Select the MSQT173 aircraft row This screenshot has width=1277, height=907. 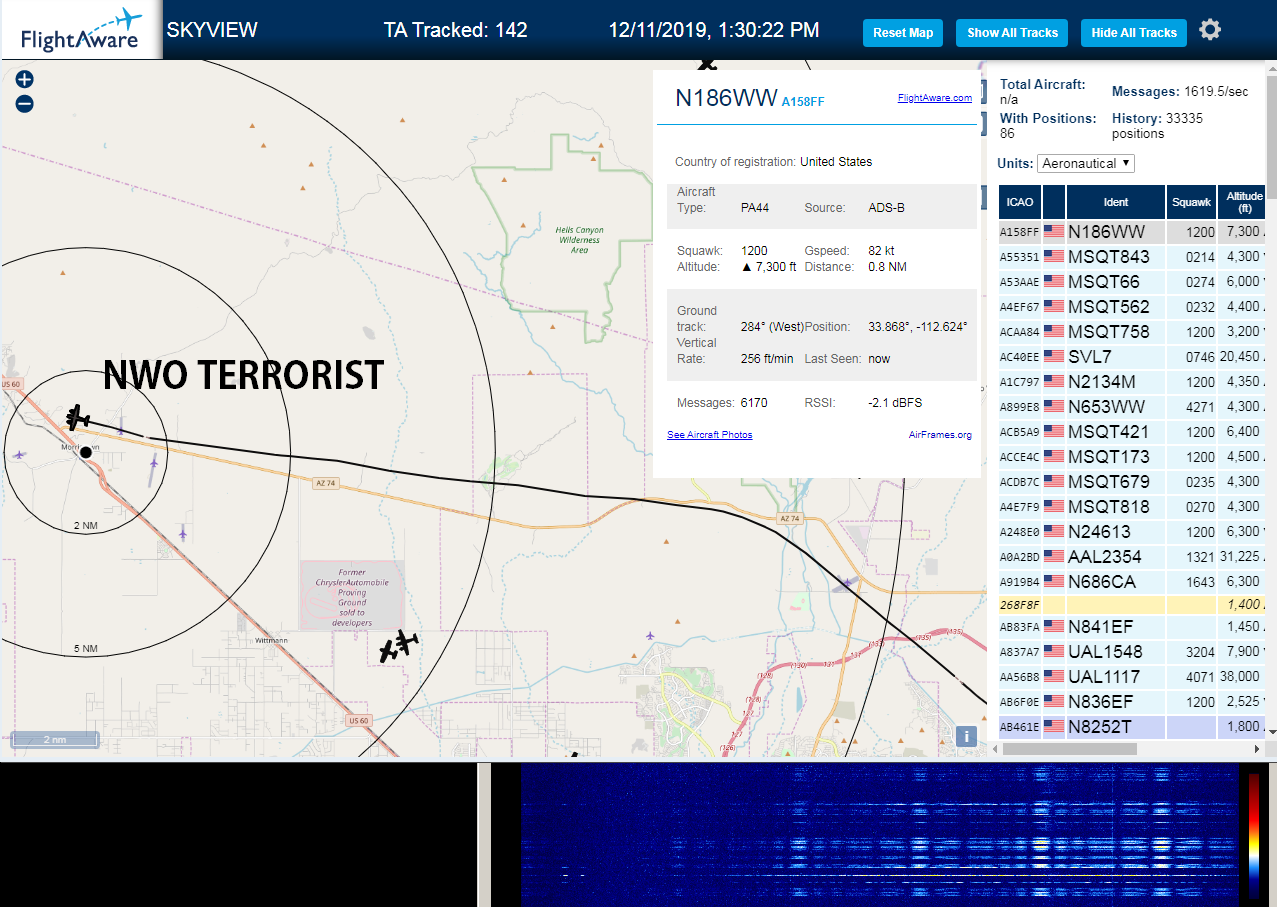[x=1133, y=457]
